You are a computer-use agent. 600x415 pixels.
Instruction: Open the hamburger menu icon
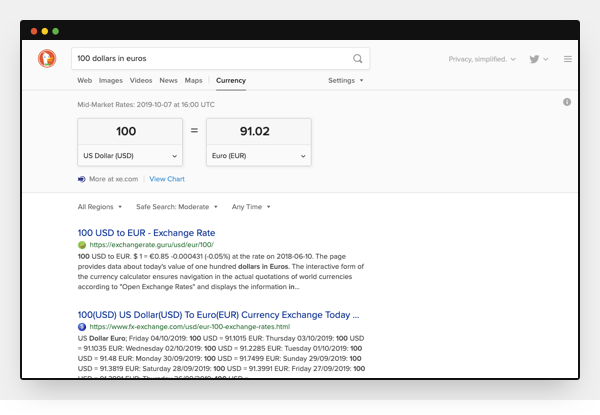pyautogui.click(x=567, y=59)
